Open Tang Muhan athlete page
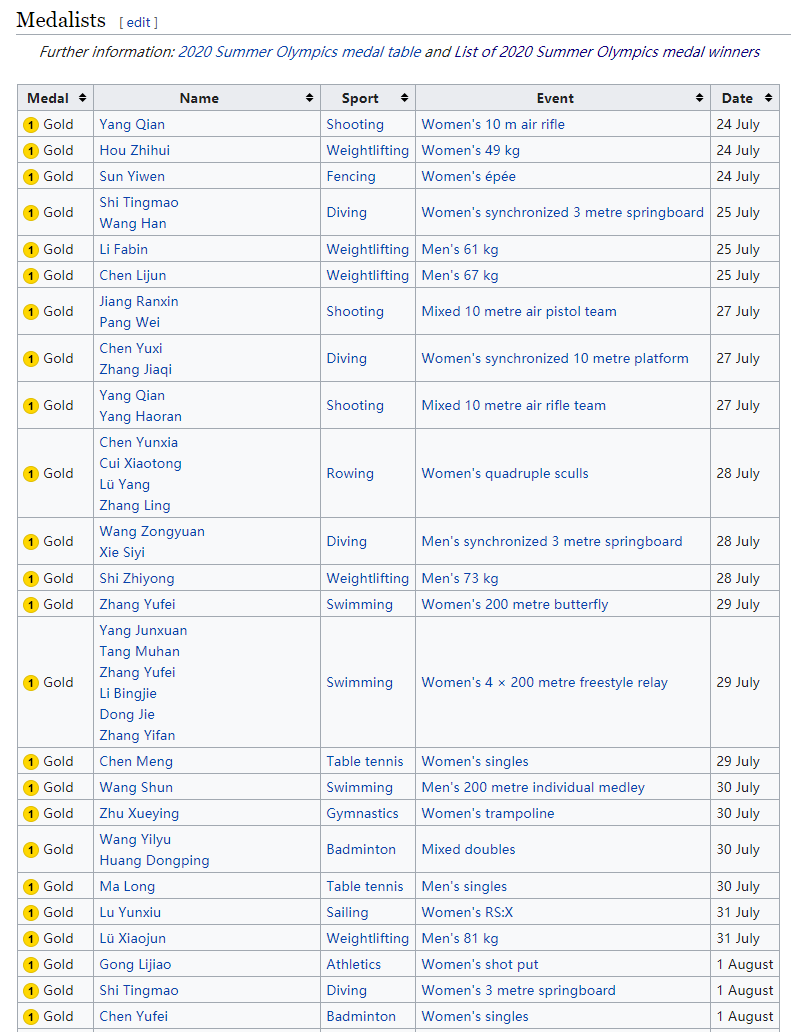The height and width of the screenshot is (1032, 791). pyautogui.click(x=140, y=652)
